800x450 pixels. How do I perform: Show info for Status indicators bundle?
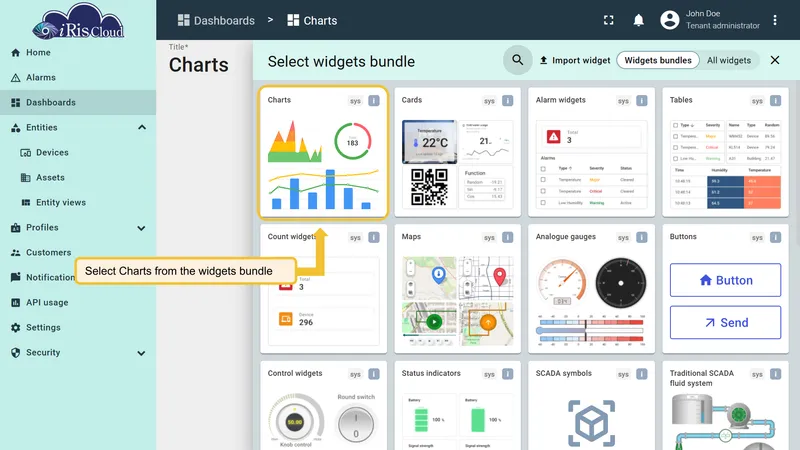[x=507, y=374]
